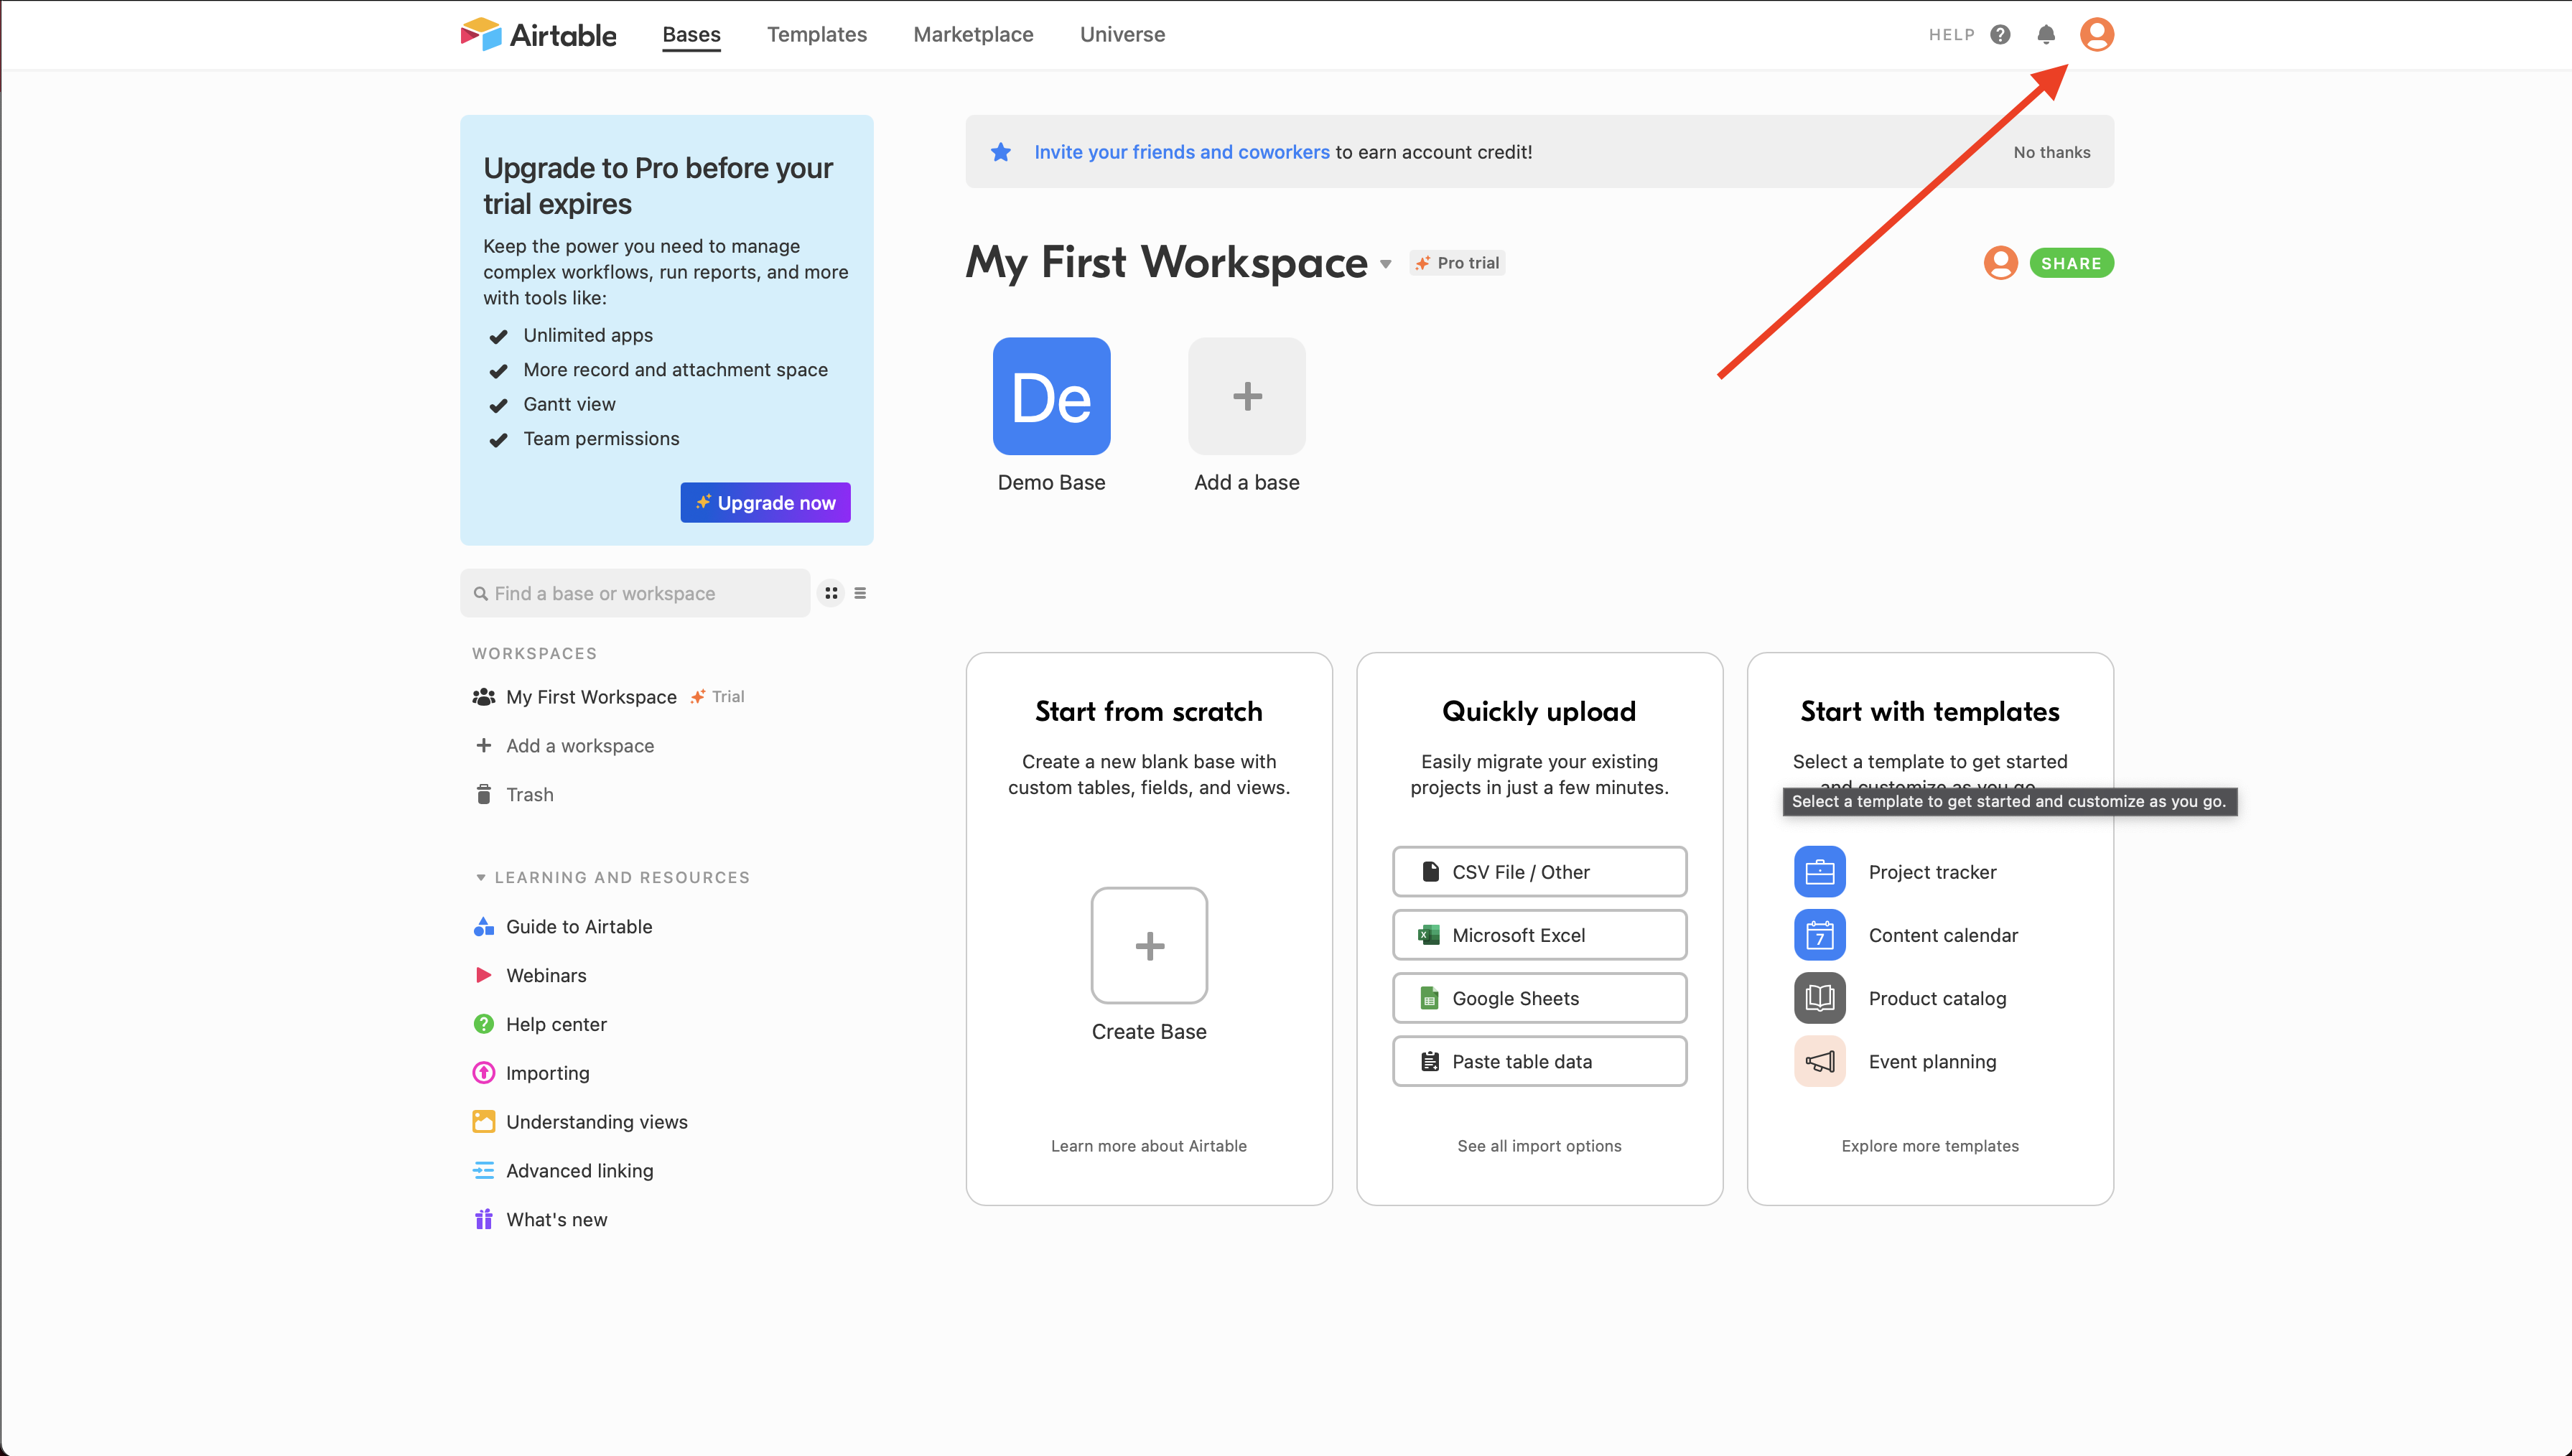2572x1456 pixels.
Task: Choose Paste table data option
Action: coord(1539,1061)
